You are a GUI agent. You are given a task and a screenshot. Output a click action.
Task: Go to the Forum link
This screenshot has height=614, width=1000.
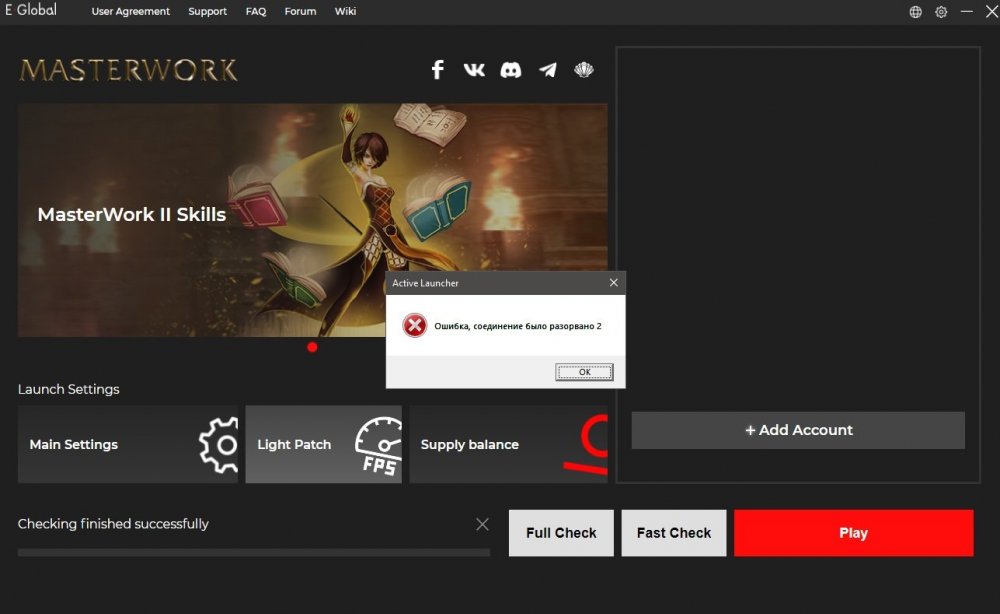(300, 12)
